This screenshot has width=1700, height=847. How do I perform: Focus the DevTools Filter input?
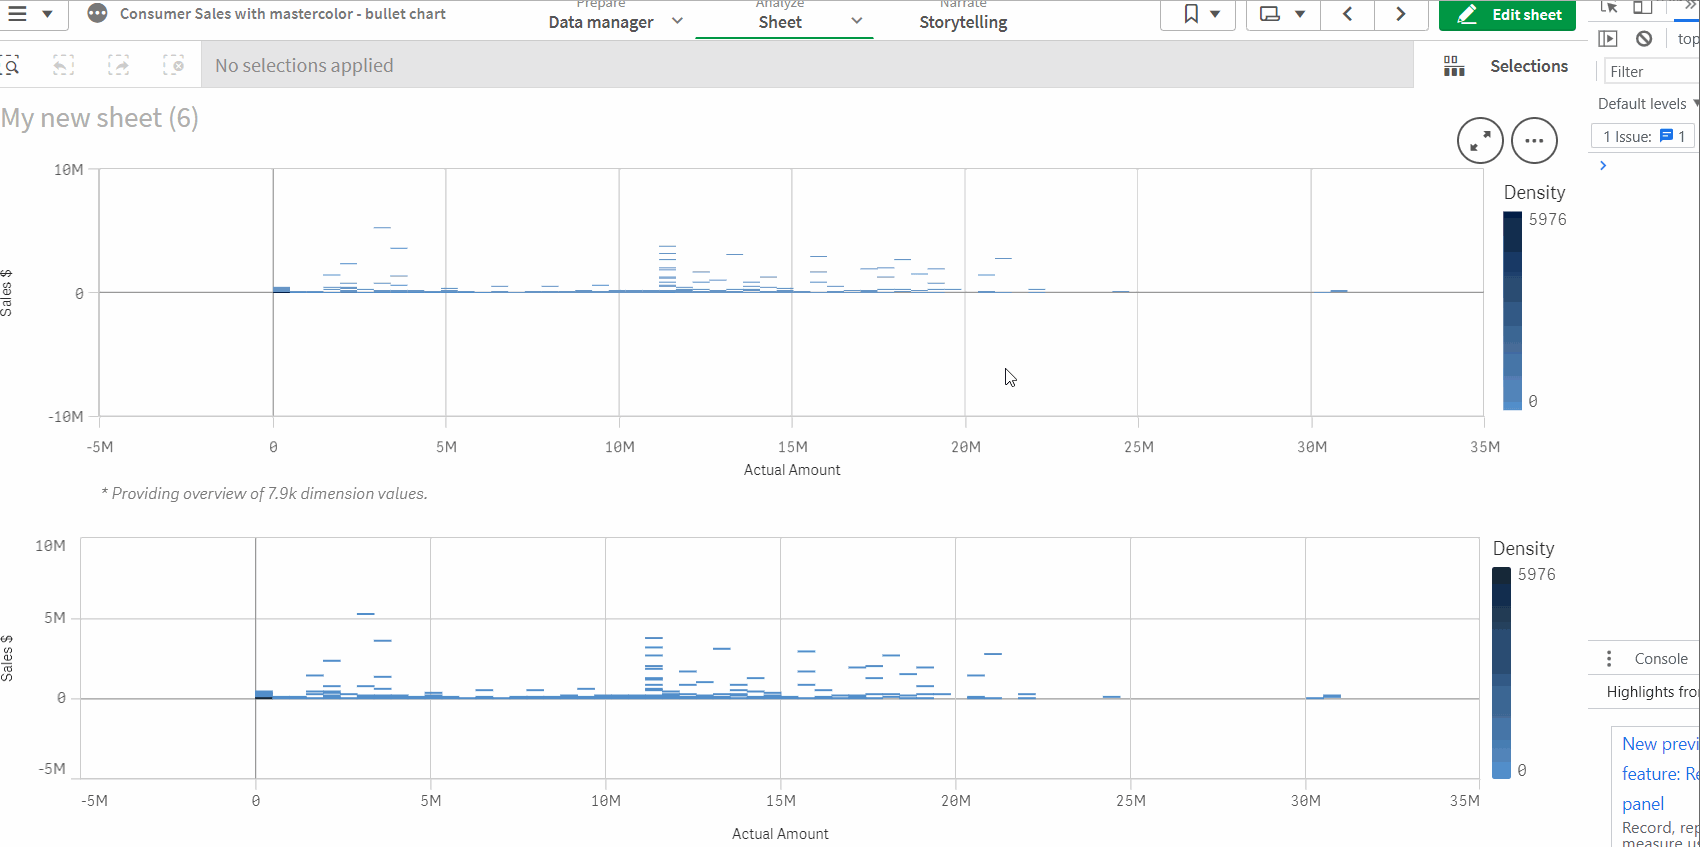pyautogui.click(x=1652, y=72)
